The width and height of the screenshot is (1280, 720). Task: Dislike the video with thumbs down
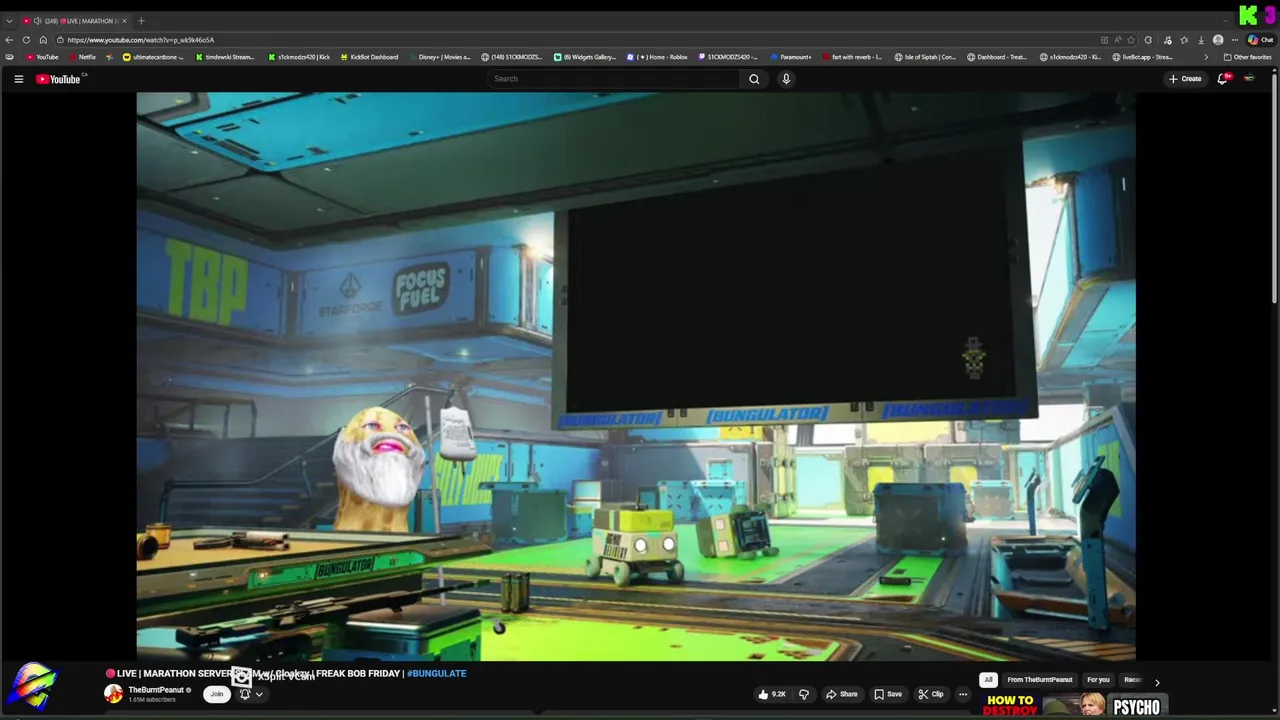coord(803,694)
